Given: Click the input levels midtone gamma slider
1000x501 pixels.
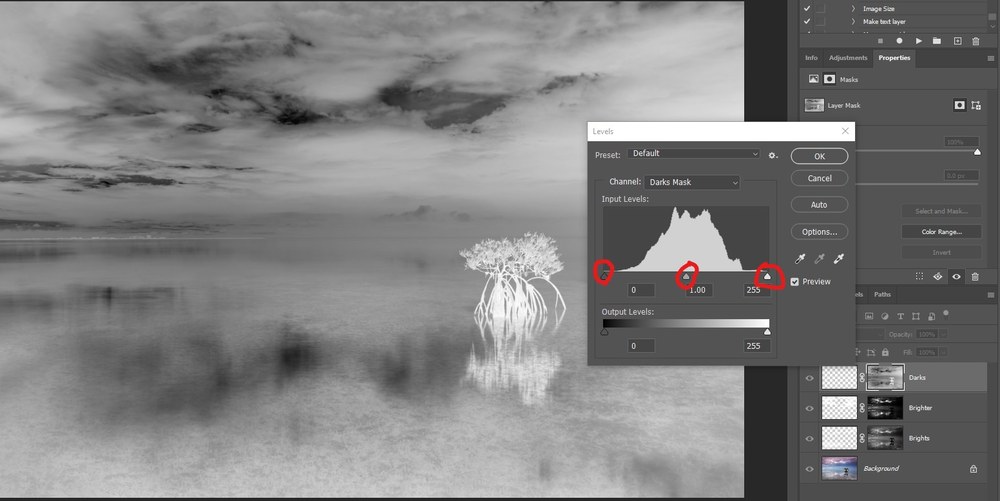Looking at the screenshot, I should click(686, 276).
